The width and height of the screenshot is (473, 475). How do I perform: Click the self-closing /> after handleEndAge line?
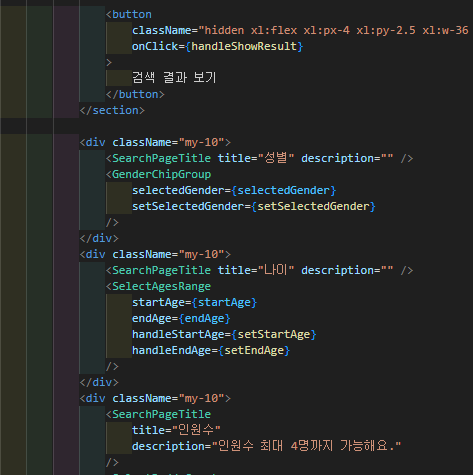pyautogui.click(x=112, y=366)
